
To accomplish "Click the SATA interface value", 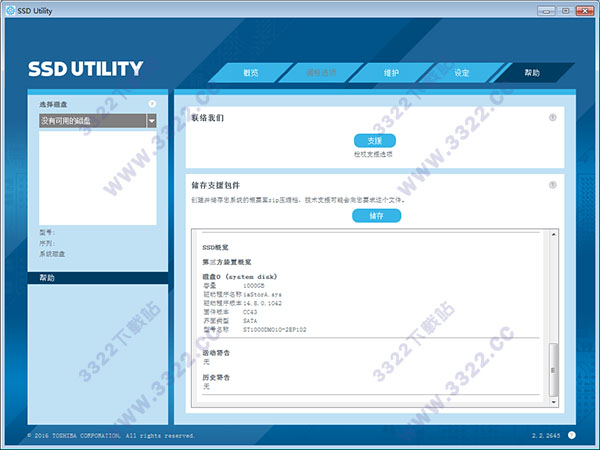I will (x=250, y=321).
